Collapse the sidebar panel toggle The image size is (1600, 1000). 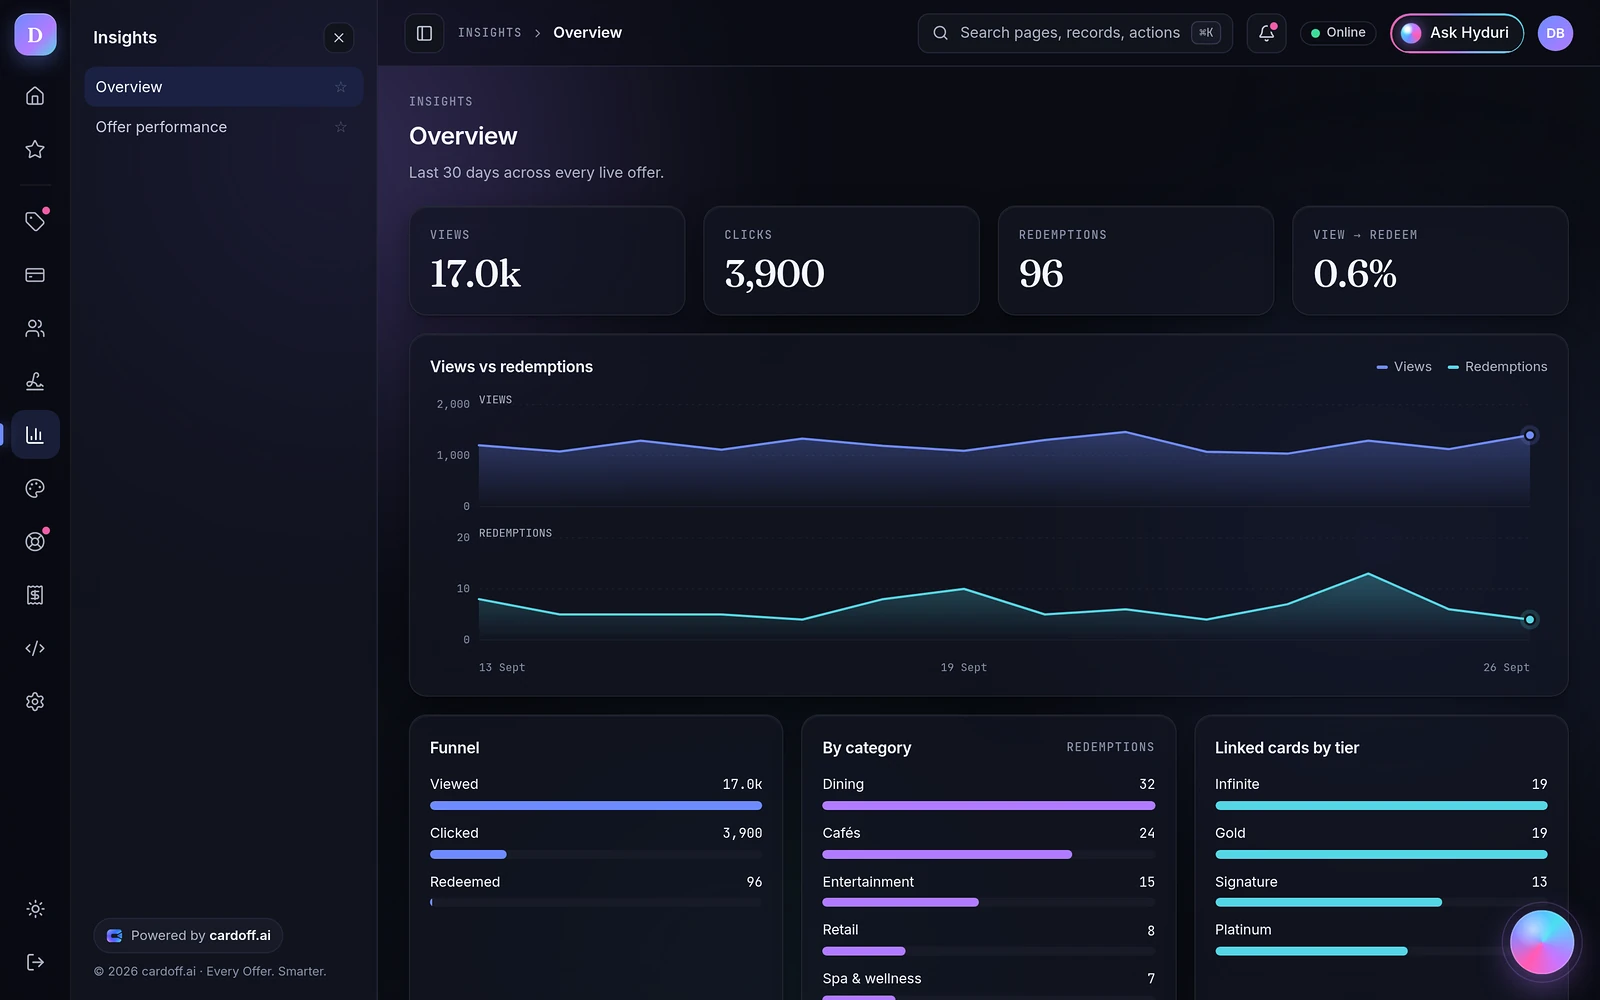point(424,33)
